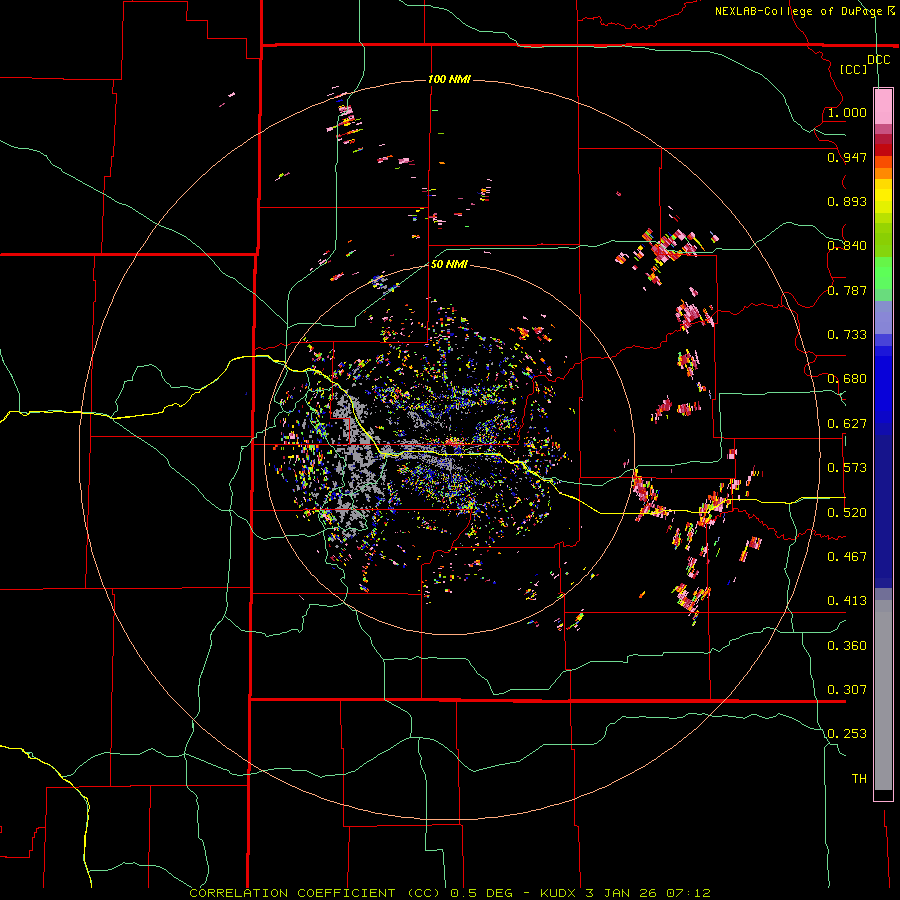Click the gray bottom segment of the color bar
The width and height of the screenshot is (900, 900).
point(883,695)
